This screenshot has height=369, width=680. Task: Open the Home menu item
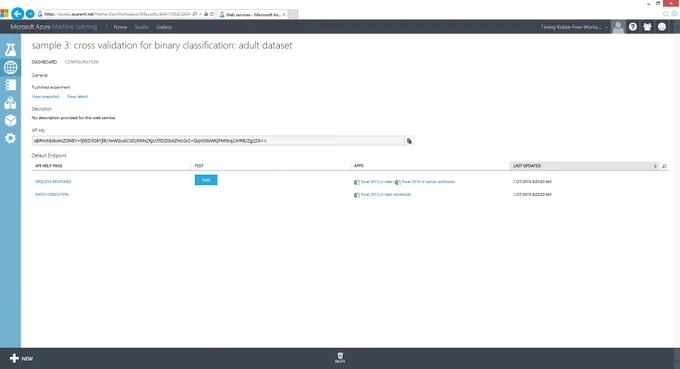pos(120,27)
